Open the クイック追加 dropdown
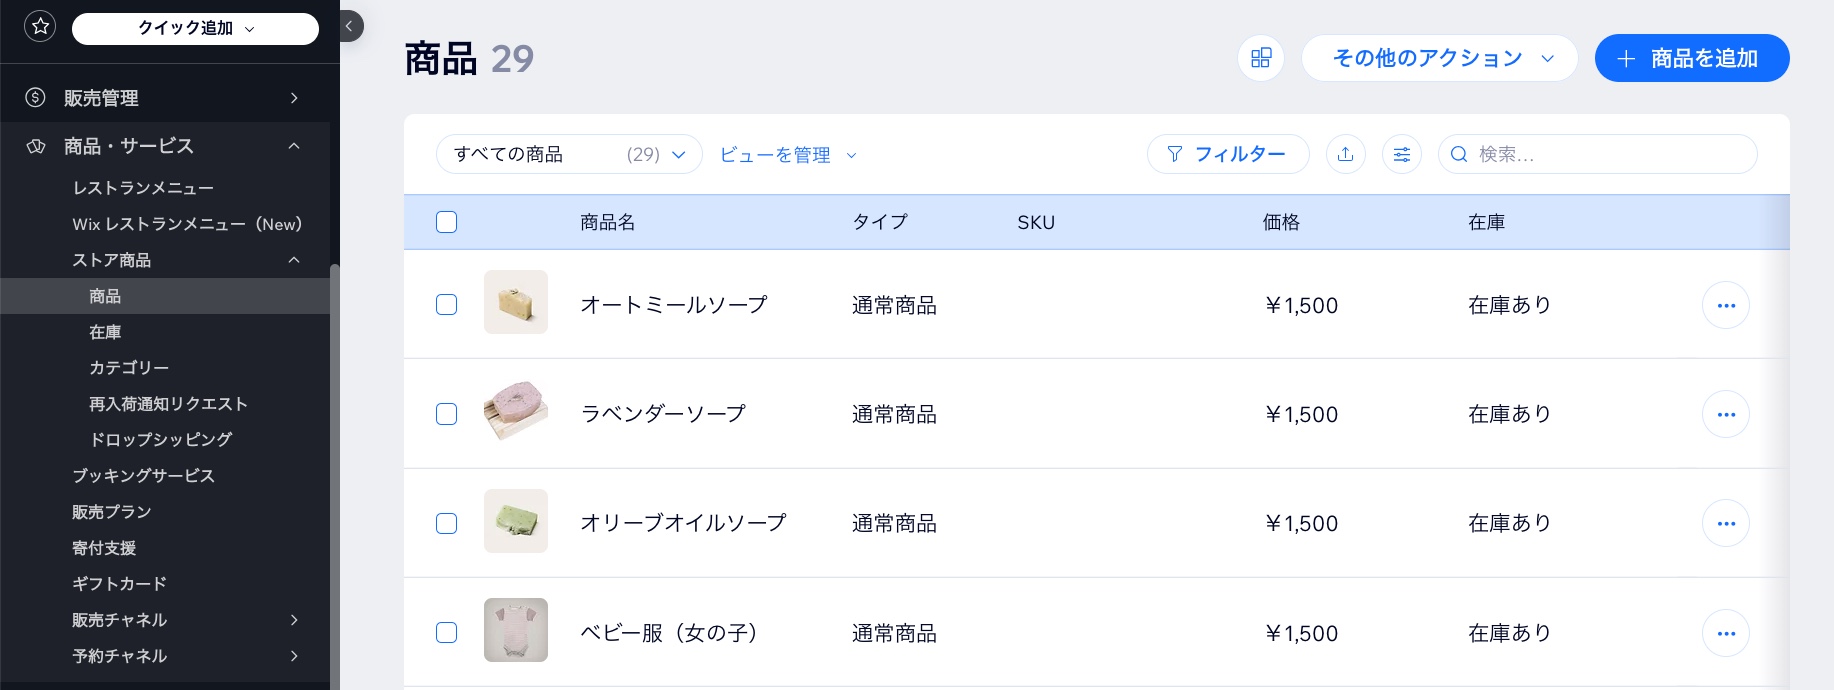Image resolution: width=1834 pixels, height=690 pixels. tap(195, 28)
